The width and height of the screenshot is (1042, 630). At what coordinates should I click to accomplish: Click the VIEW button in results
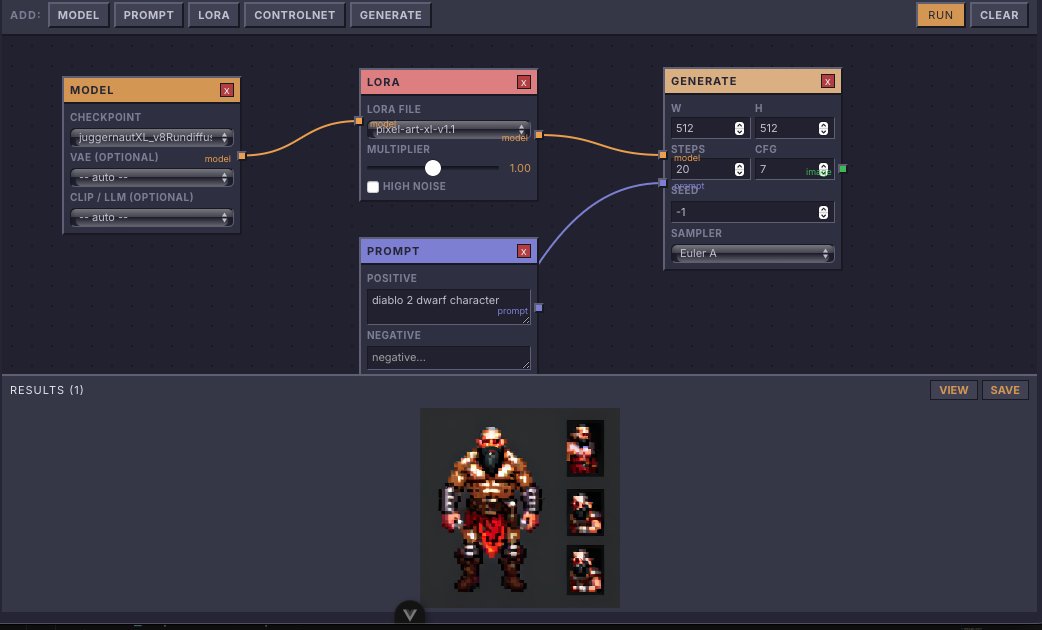(x=954, y=390)
